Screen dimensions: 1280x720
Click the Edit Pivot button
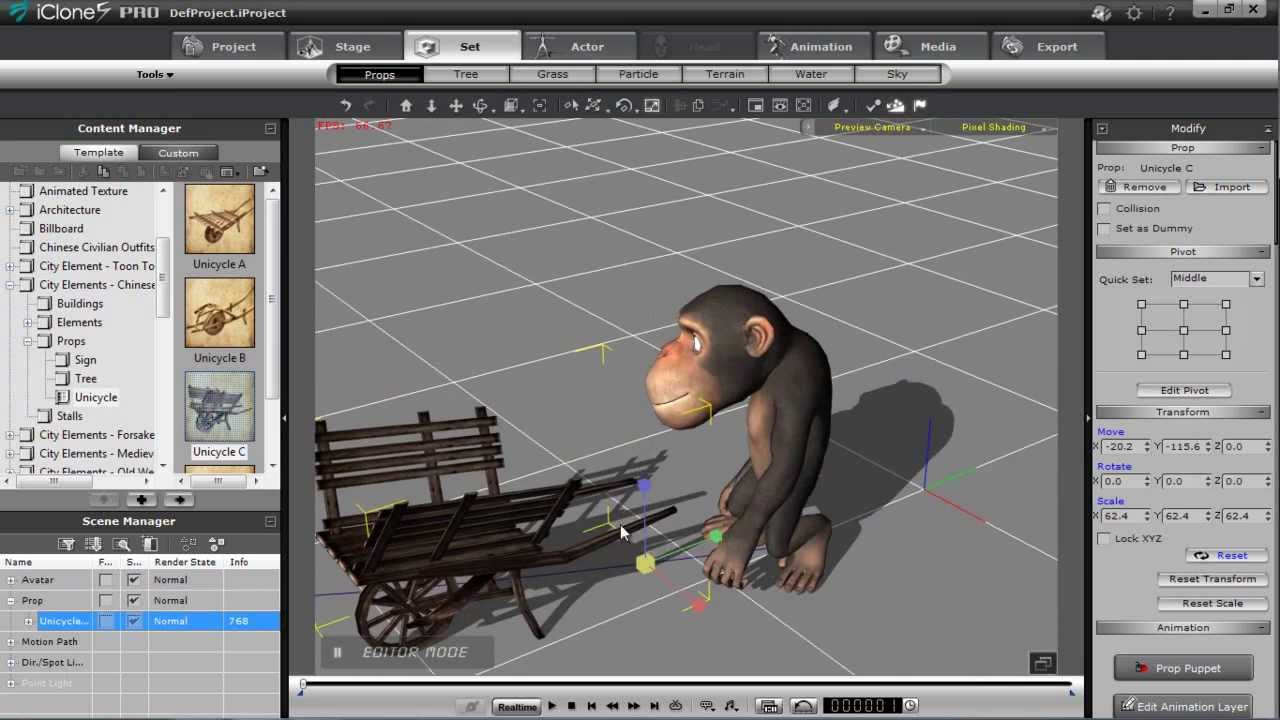click(1184, 390)
